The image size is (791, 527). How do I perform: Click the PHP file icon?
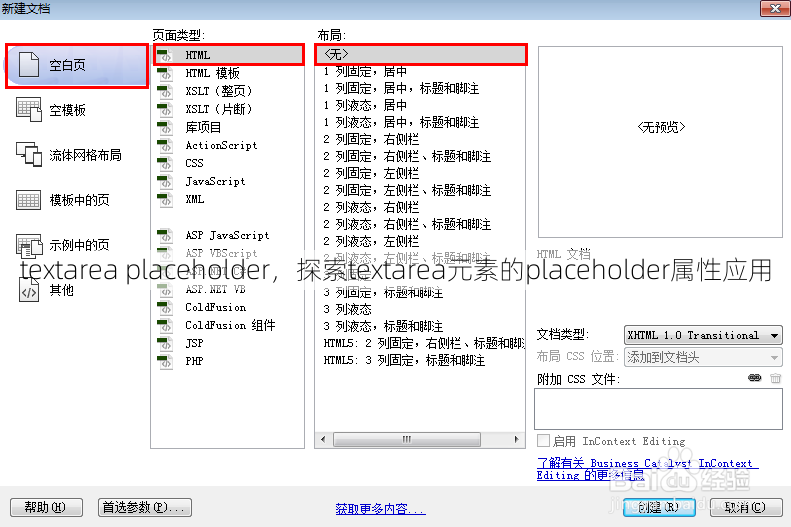(164, 361)
